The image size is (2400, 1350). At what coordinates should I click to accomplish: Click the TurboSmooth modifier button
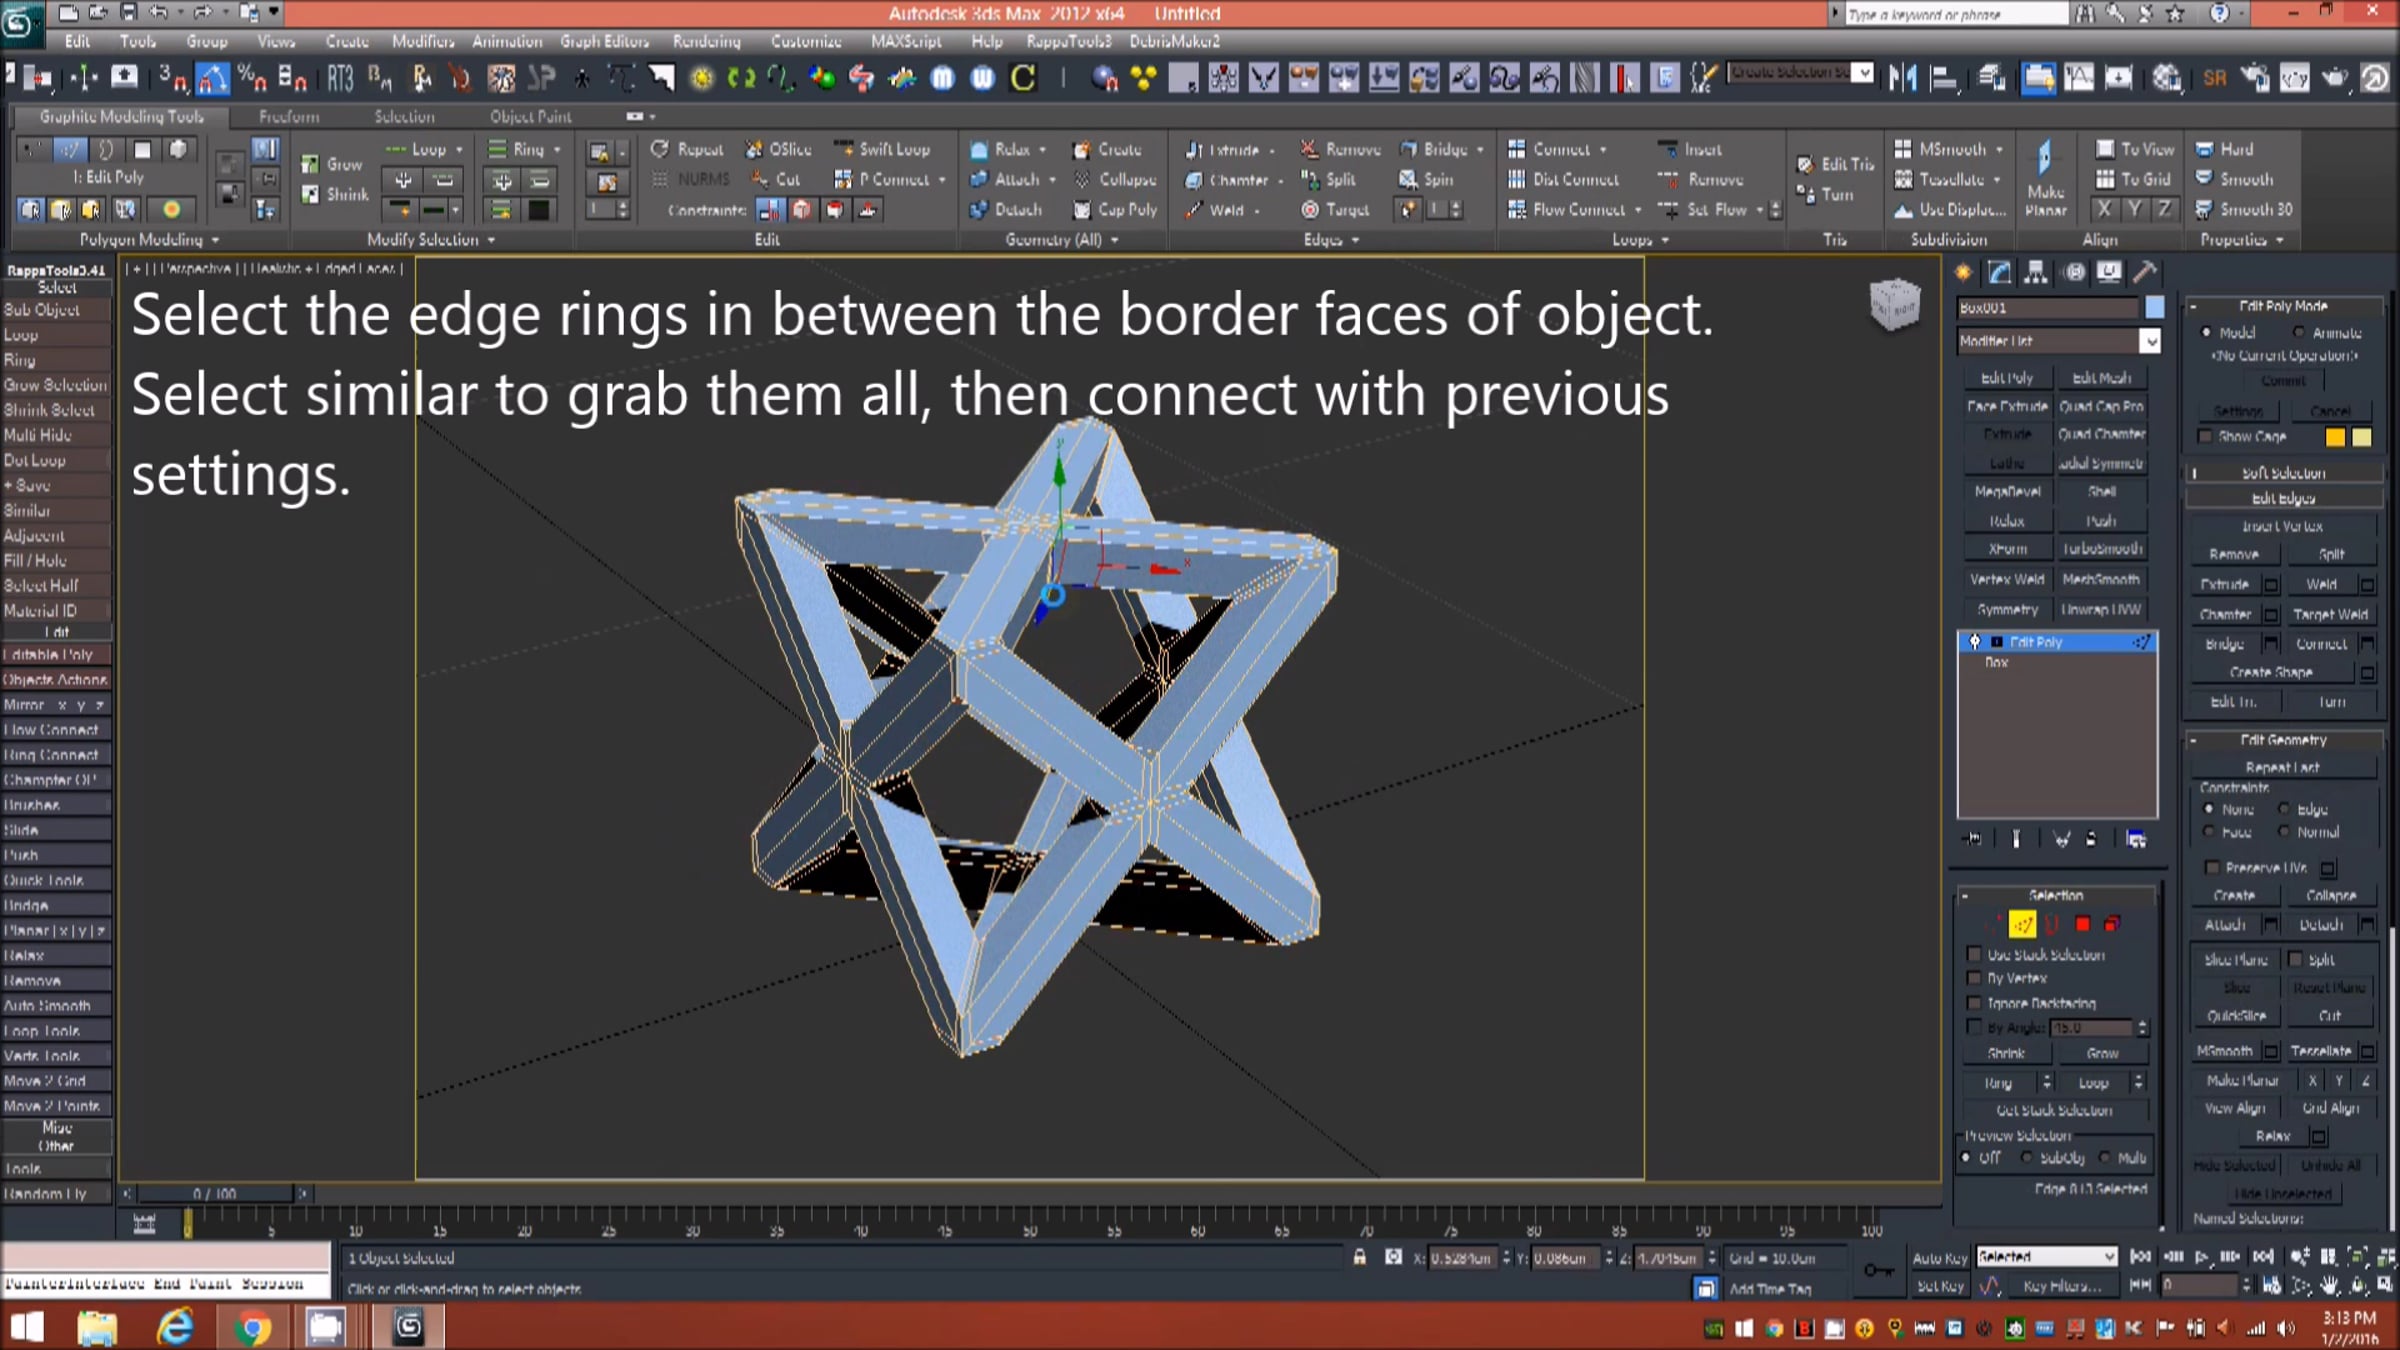point(2101,549)
